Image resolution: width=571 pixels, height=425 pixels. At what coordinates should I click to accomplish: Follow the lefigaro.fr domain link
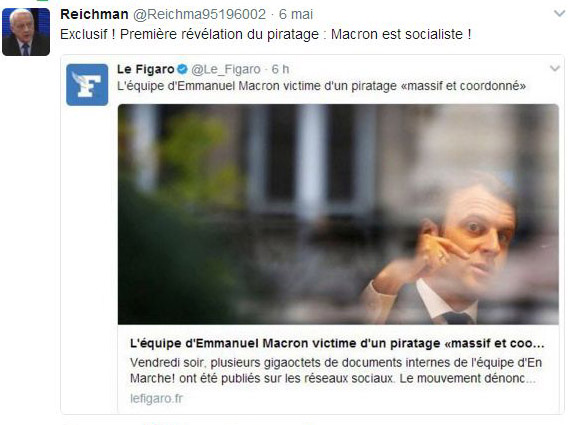pos(156,398)
